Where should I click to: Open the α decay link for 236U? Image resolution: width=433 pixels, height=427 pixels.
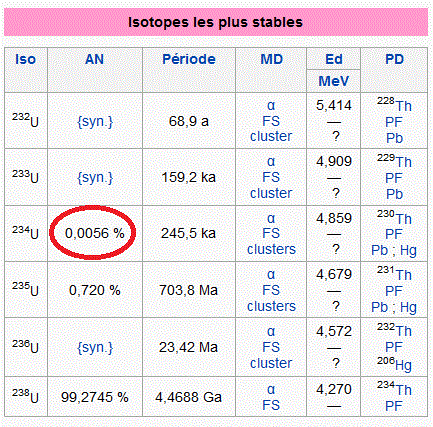(x=271, y=332)
